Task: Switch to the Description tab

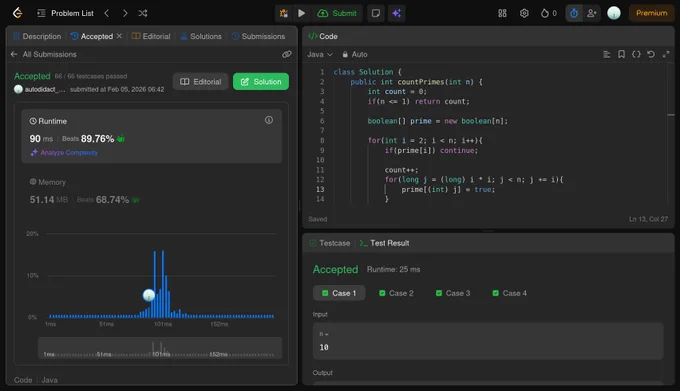Action: point(37,36)
